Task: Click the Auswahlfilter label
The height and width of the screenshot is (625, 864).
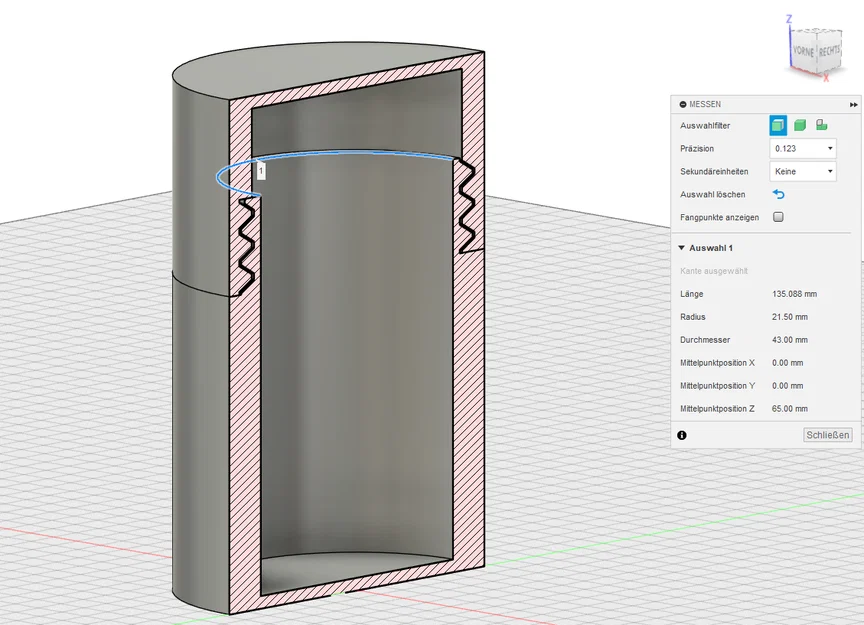Action: click(705, 126)
